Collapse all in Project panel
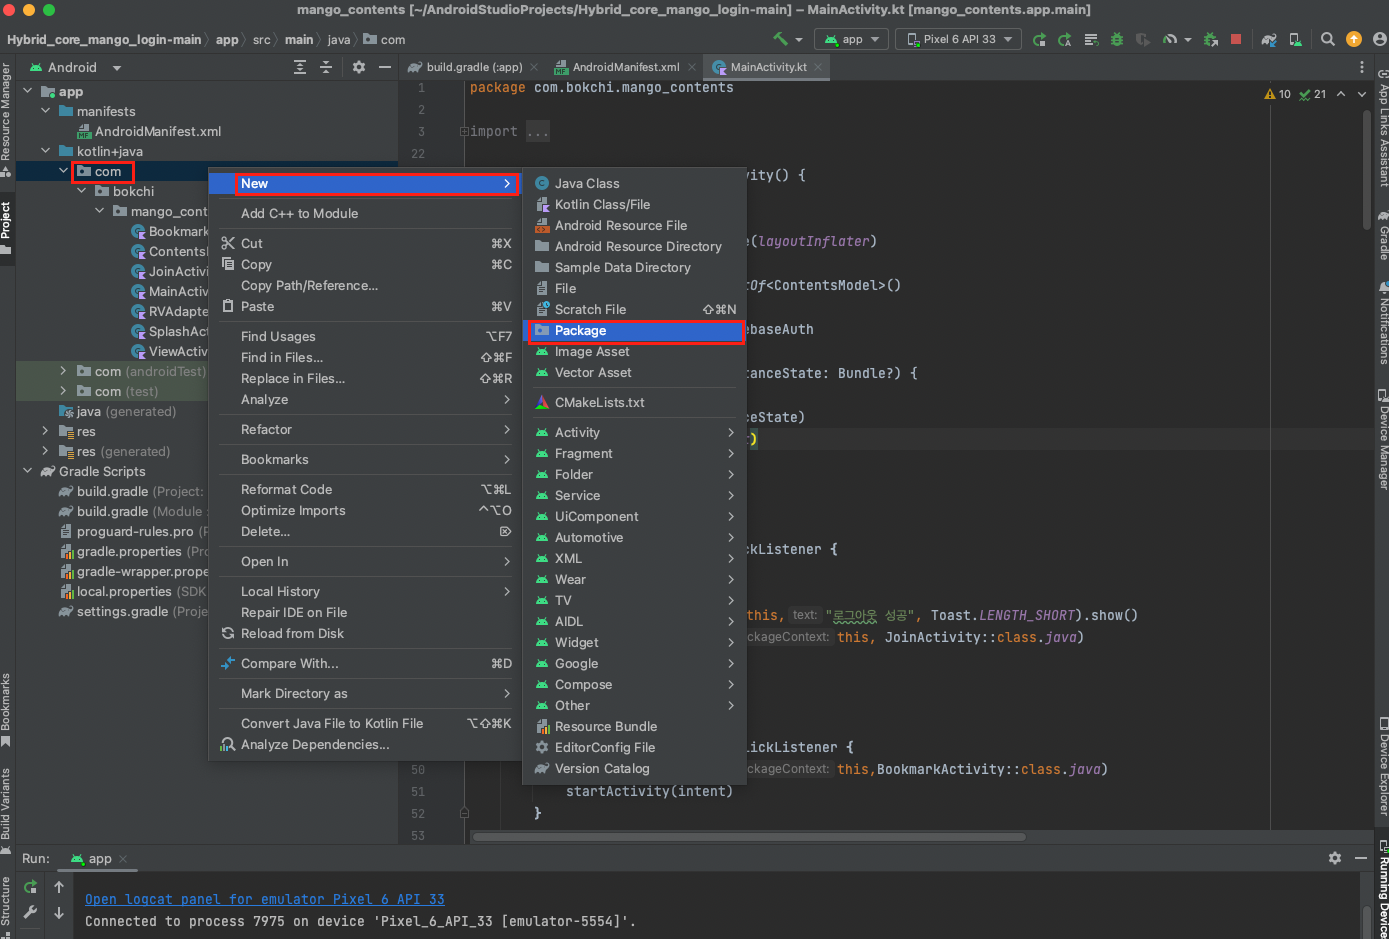The width and height of the screenshot is (1389, 939). pyautogui.click(x=325, y=67)
